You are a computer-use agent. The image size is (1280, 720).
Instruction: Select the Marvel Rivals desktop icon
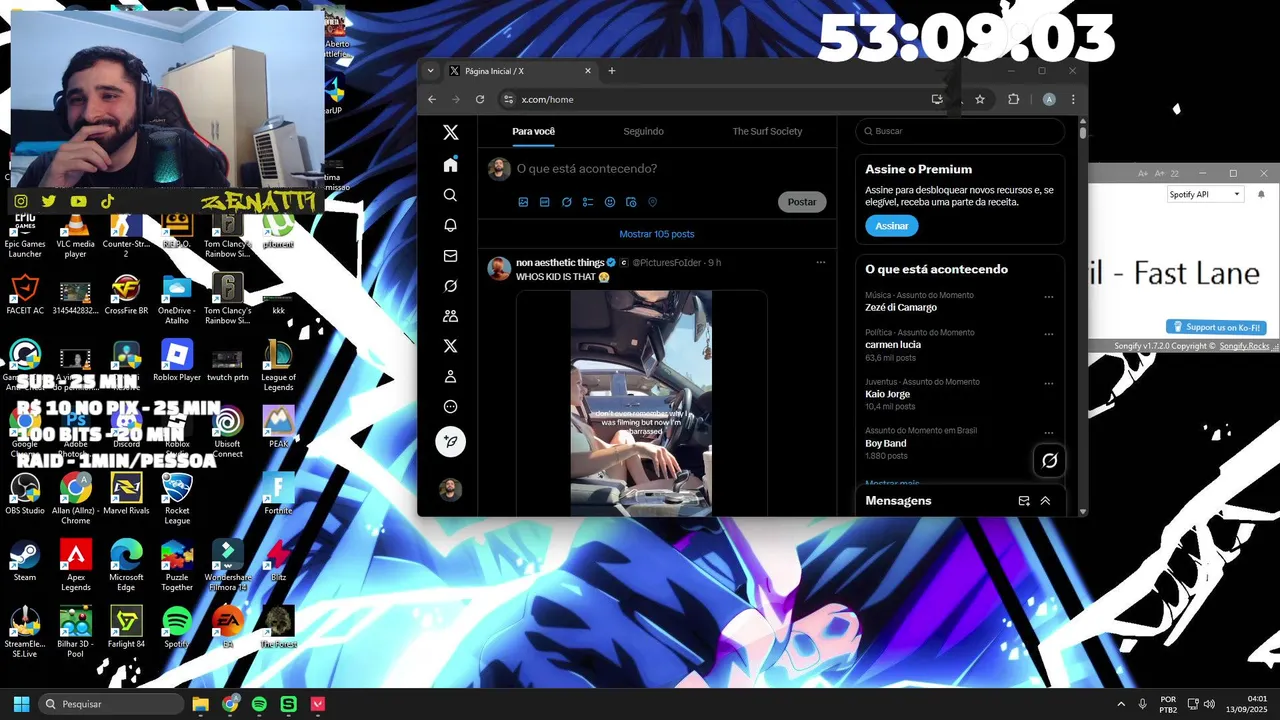tap(126, 495)
